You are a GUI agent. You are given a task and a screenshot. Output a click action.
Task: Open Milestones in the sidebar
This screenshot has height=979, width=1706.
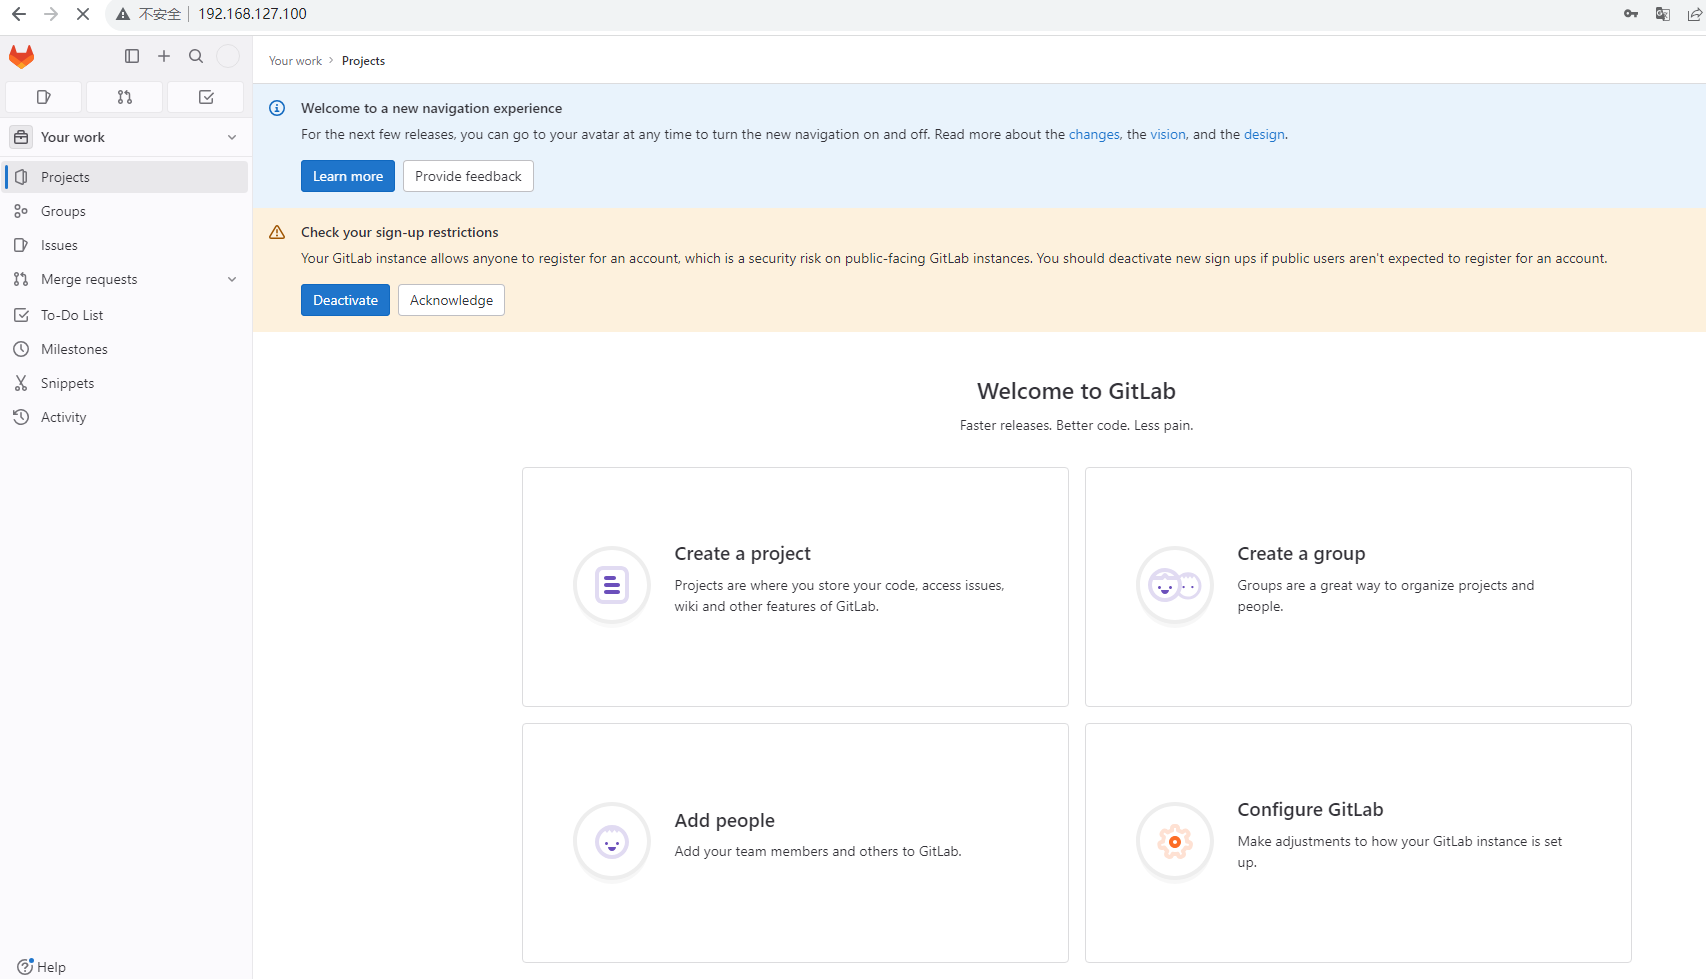[x=126, y=349]
